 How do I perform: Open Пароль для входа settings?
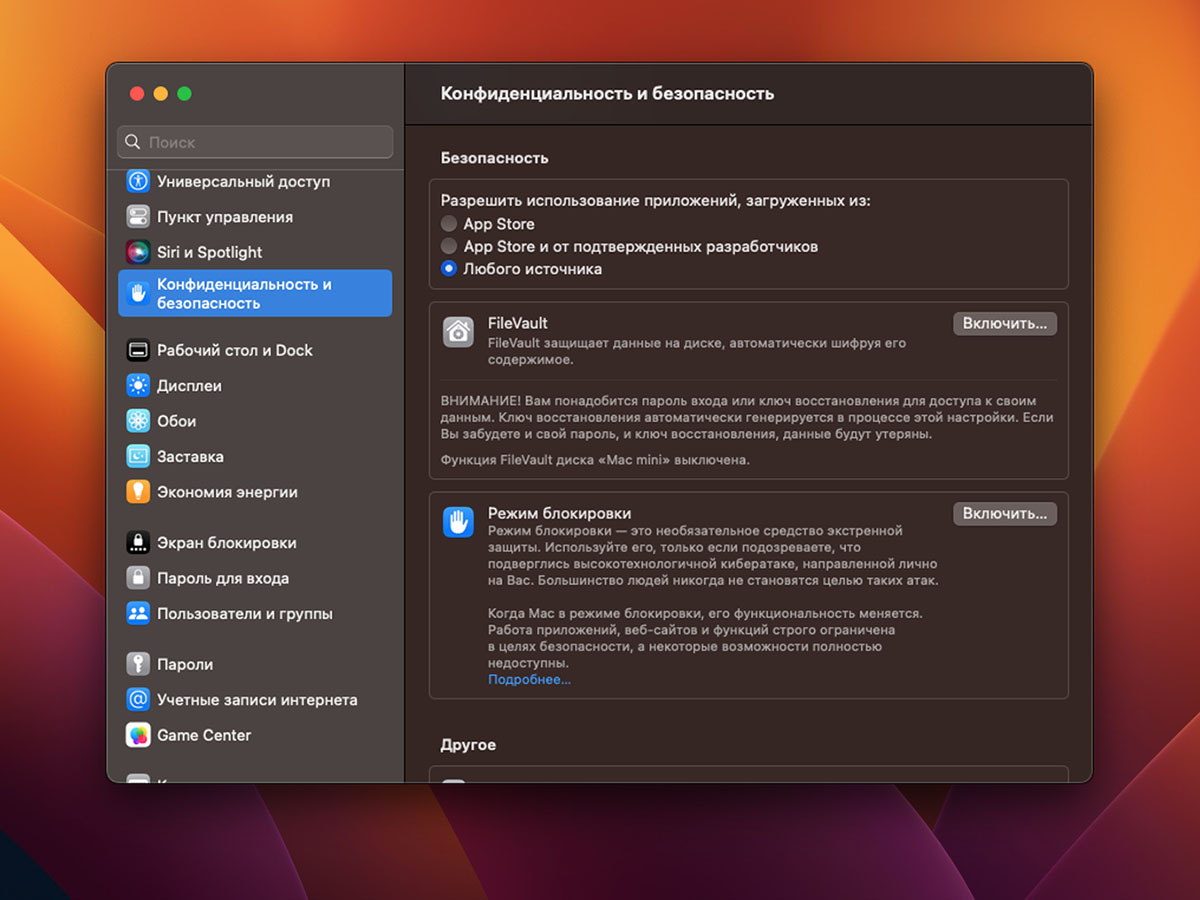222,578
